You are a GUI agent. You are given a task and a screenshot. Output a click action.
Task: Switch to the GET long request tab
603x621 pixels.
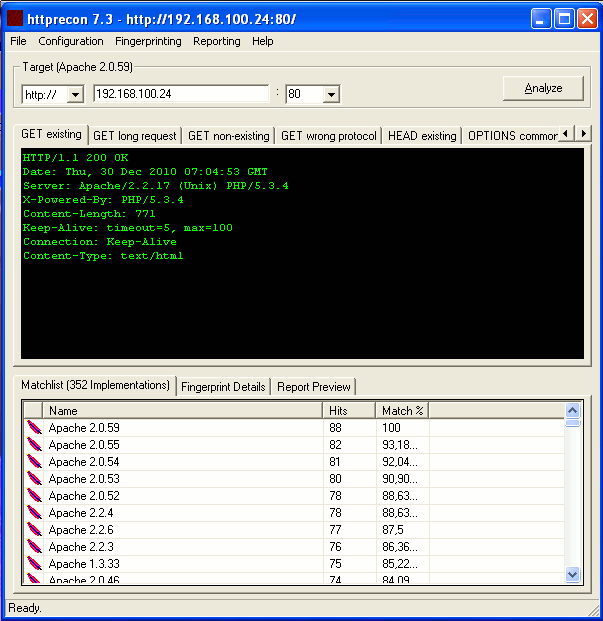click(135, 136)
